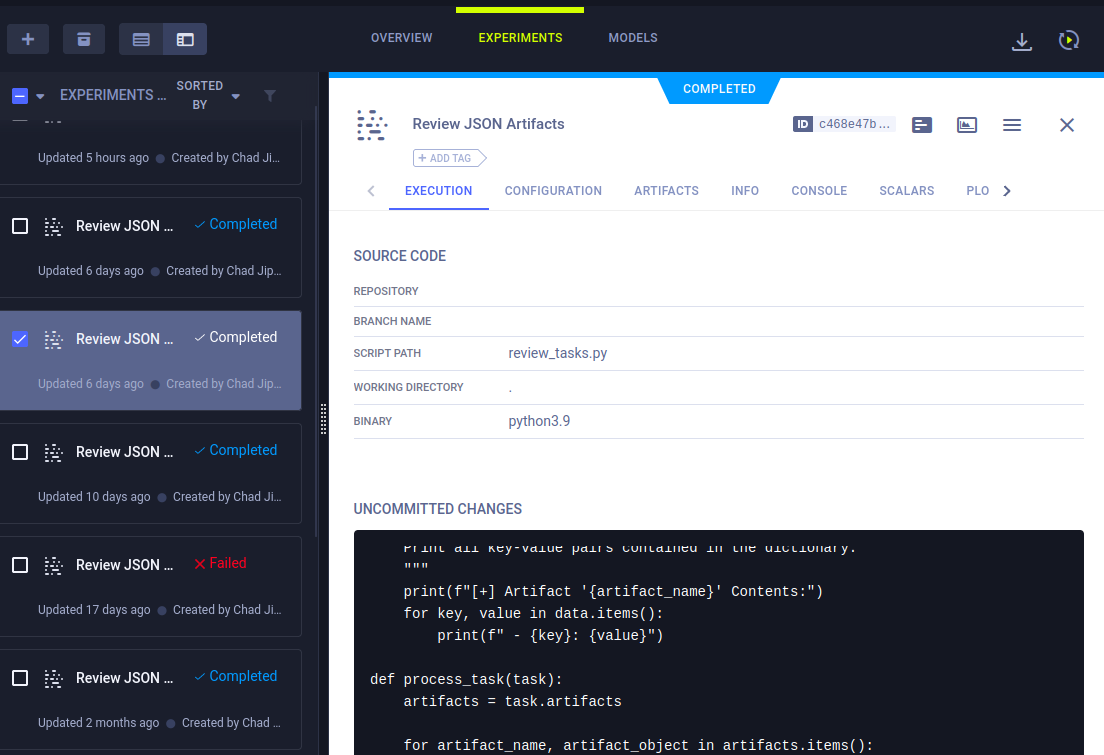
Task: Click the Add Tag button
Action: (x=448, y=158)
